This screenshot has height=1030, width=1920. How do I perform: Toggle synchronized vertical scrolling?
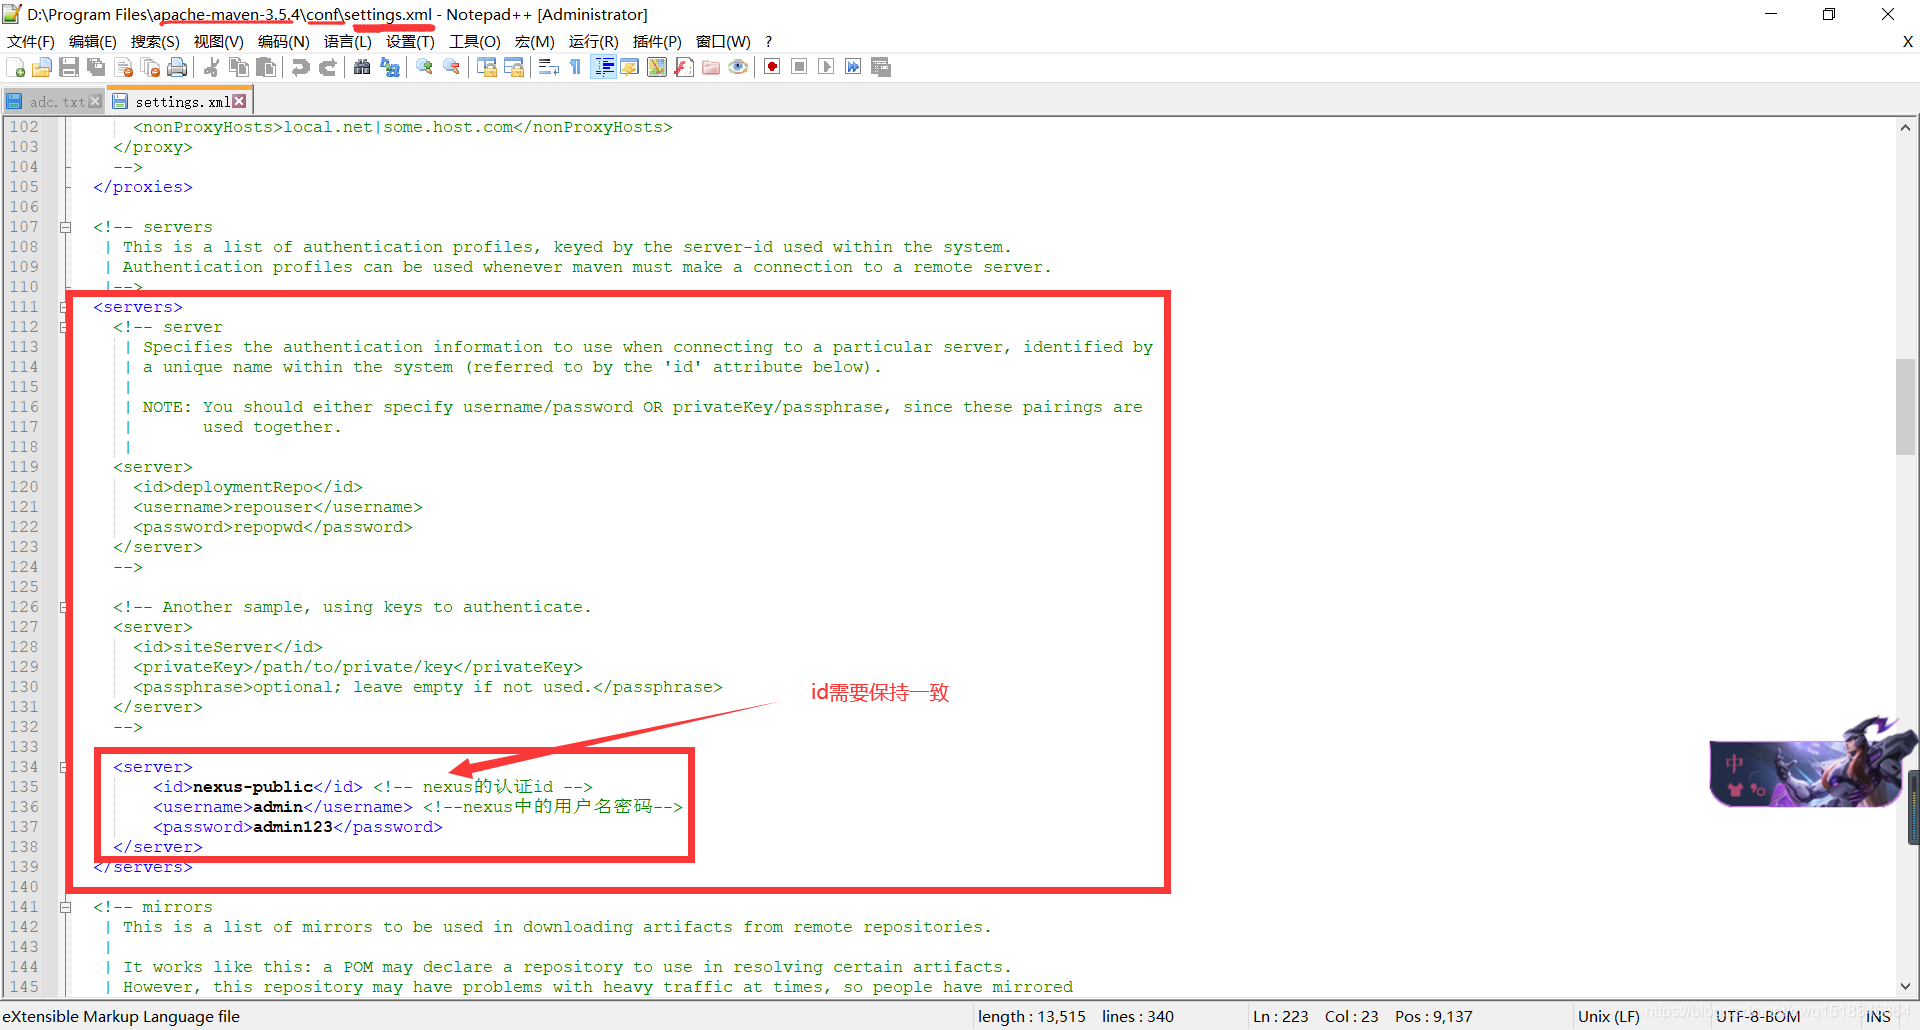486,67
